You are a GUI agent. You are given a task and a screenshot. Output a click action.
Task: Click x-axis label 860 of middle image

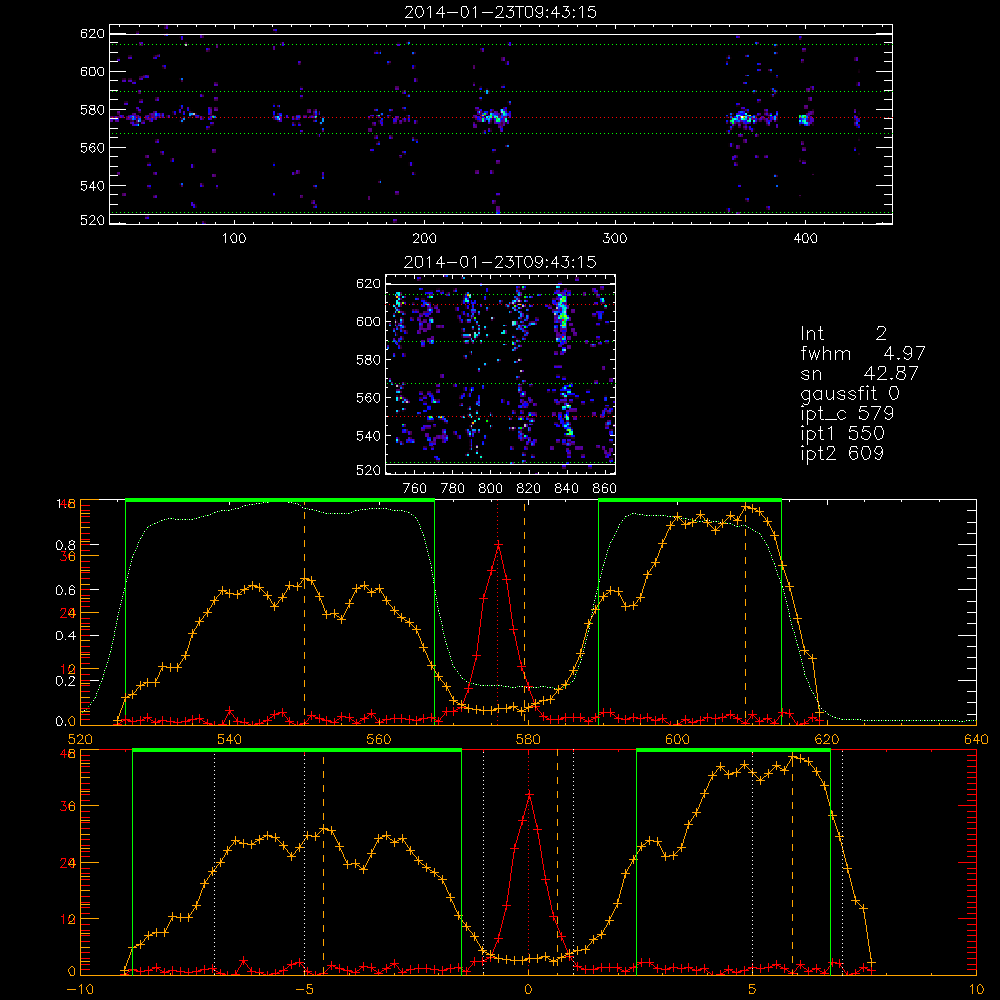click(605, 489)
